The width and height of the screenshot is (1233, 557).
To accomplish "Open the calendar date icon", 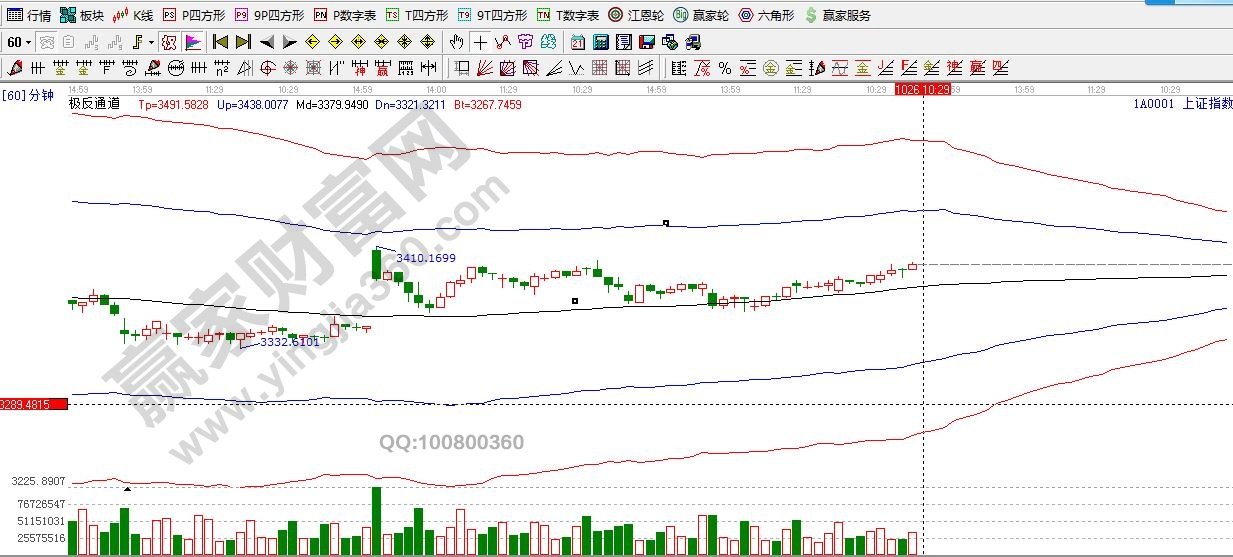I will pos(578,42).
